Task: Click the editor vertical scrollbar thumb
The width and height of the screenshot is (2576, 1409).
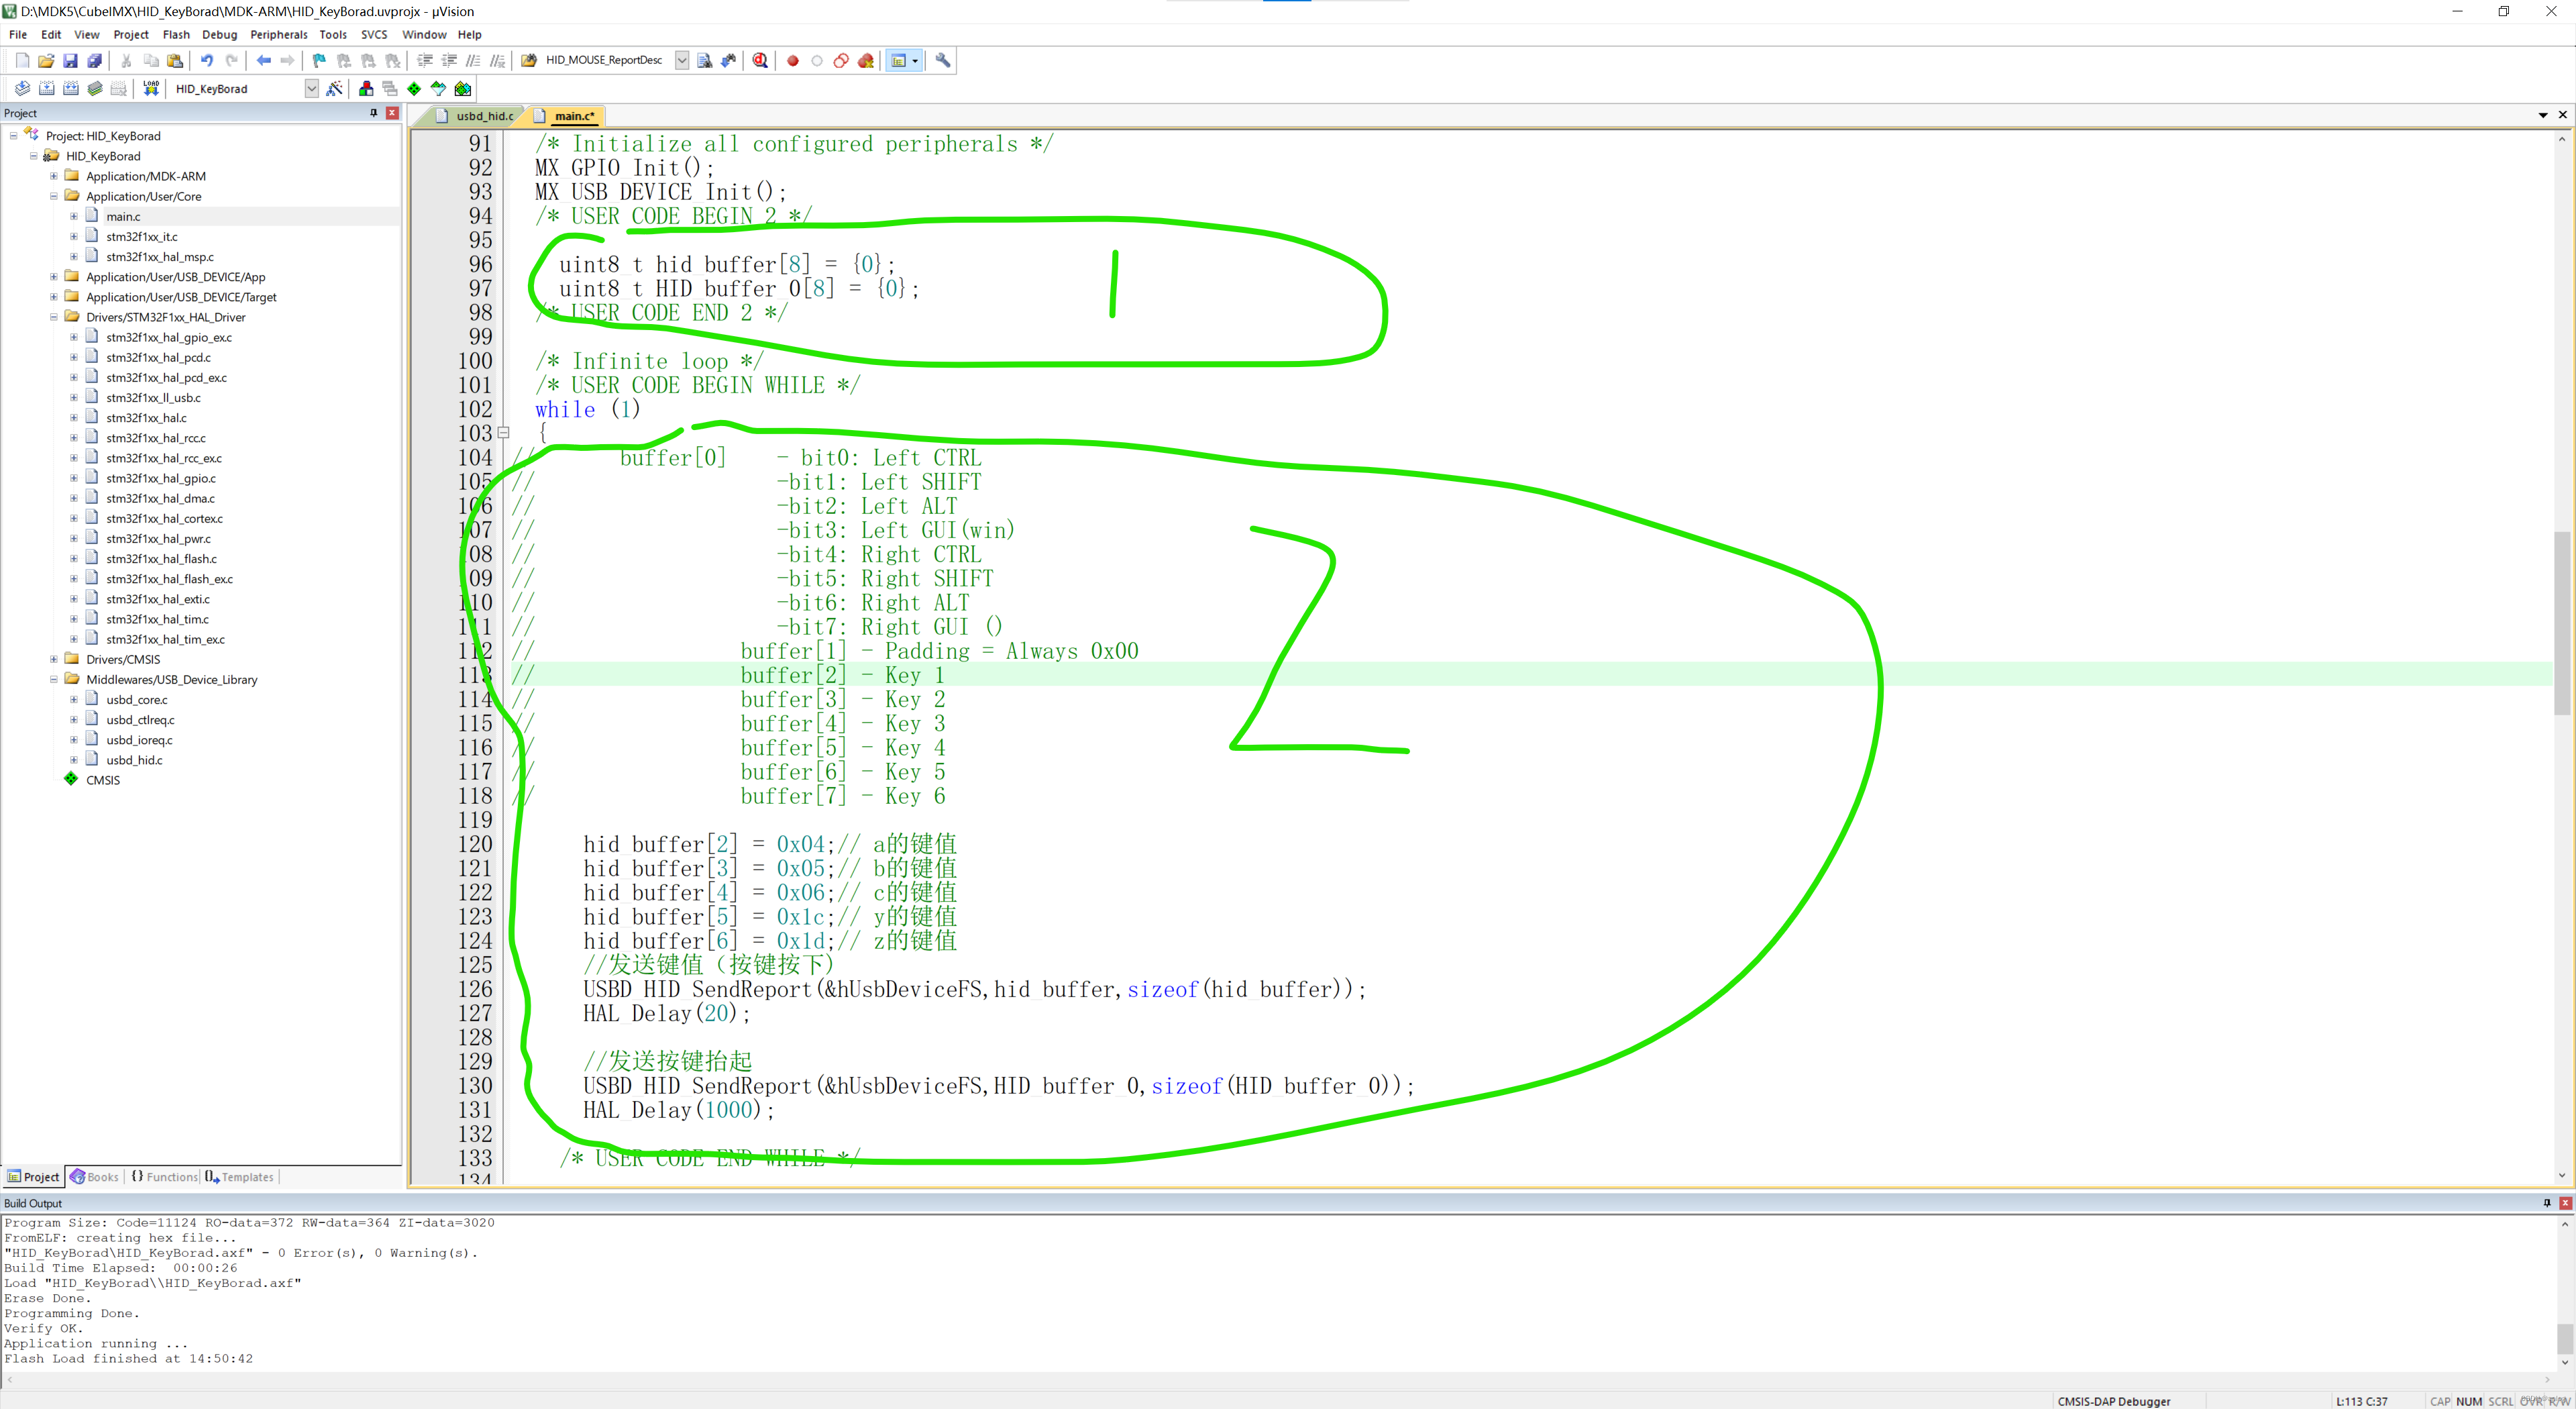Action: pyautogui.click(x=2561, y=625)
